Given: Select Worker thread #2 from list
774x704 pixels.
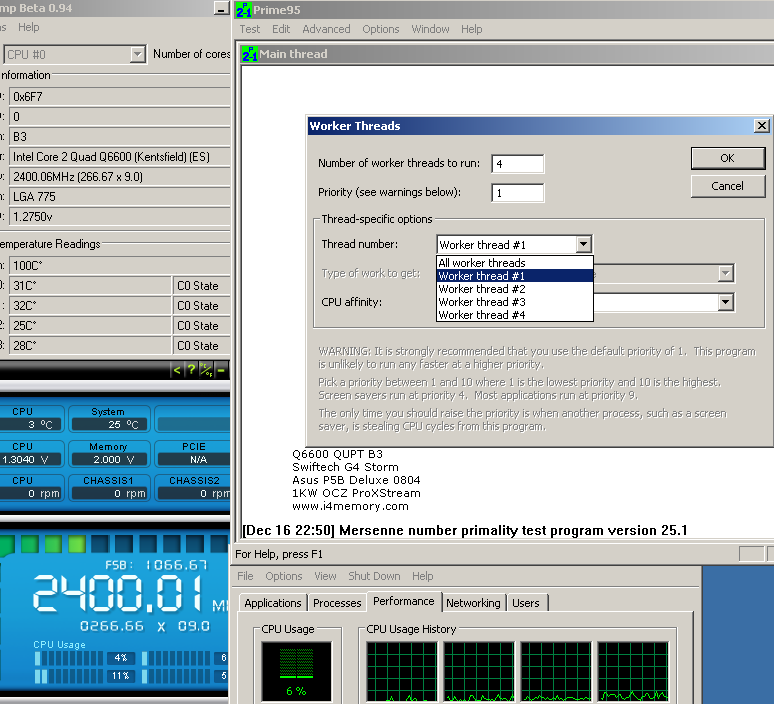Looking at the screenshot, I should [x=481, y=289].
